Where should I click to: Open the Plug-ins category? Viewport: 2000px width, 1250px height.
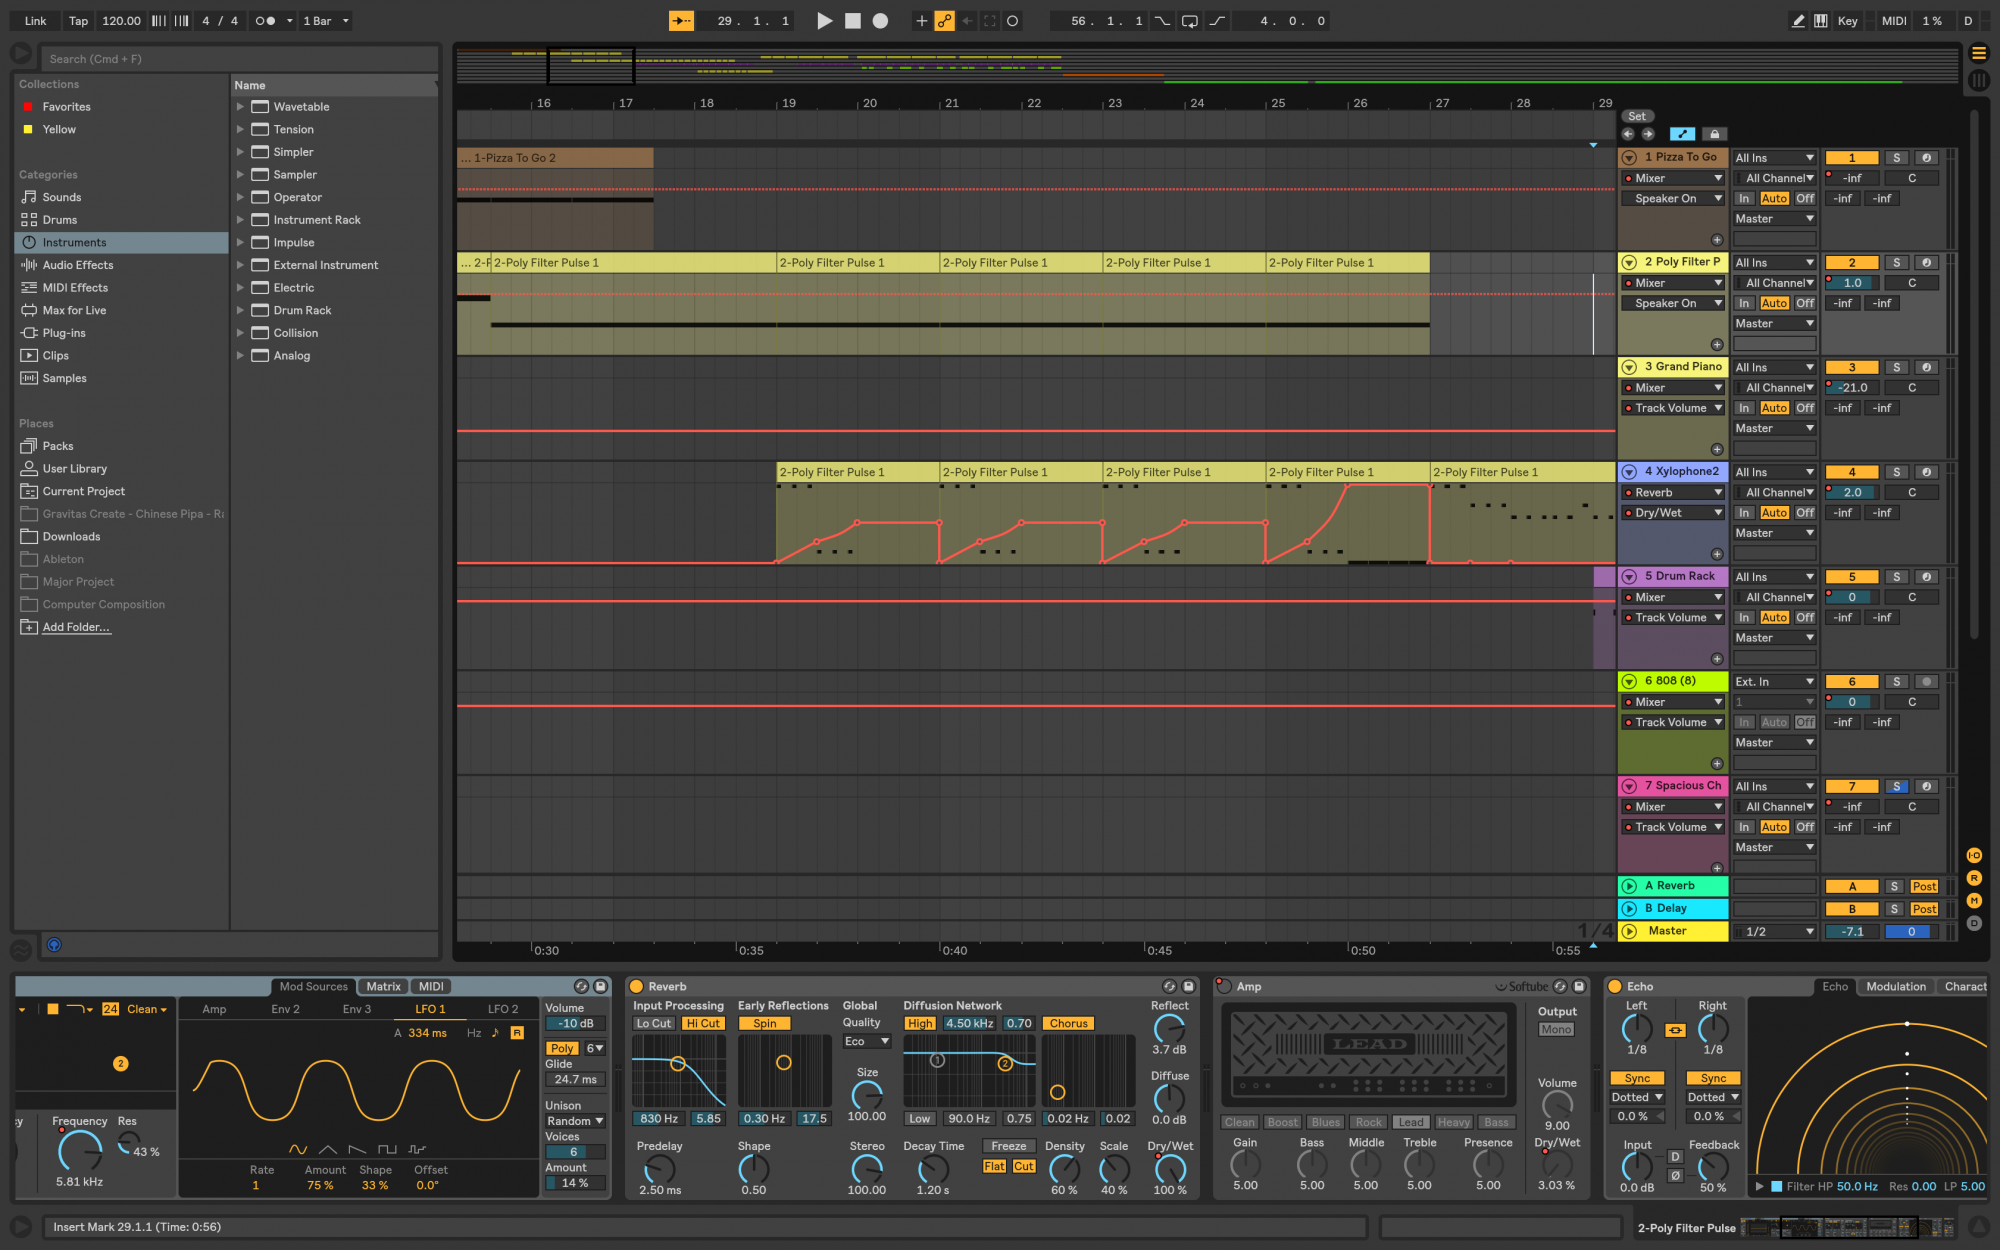click(x=64, y=333)
